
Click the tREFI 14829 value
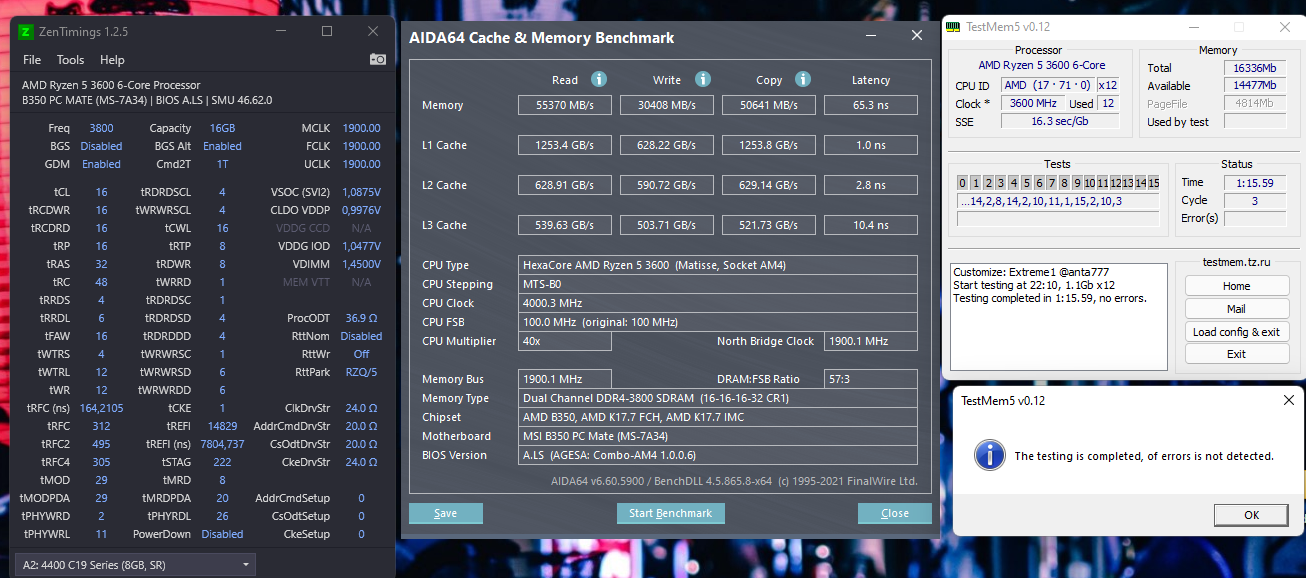(x=222, y=426)
